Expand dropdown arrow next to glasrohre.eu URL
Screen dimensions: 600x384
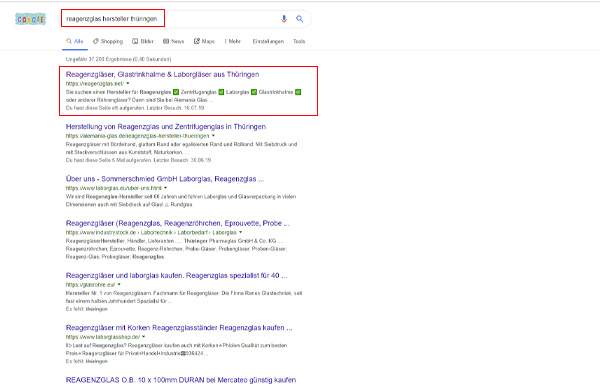119,285
